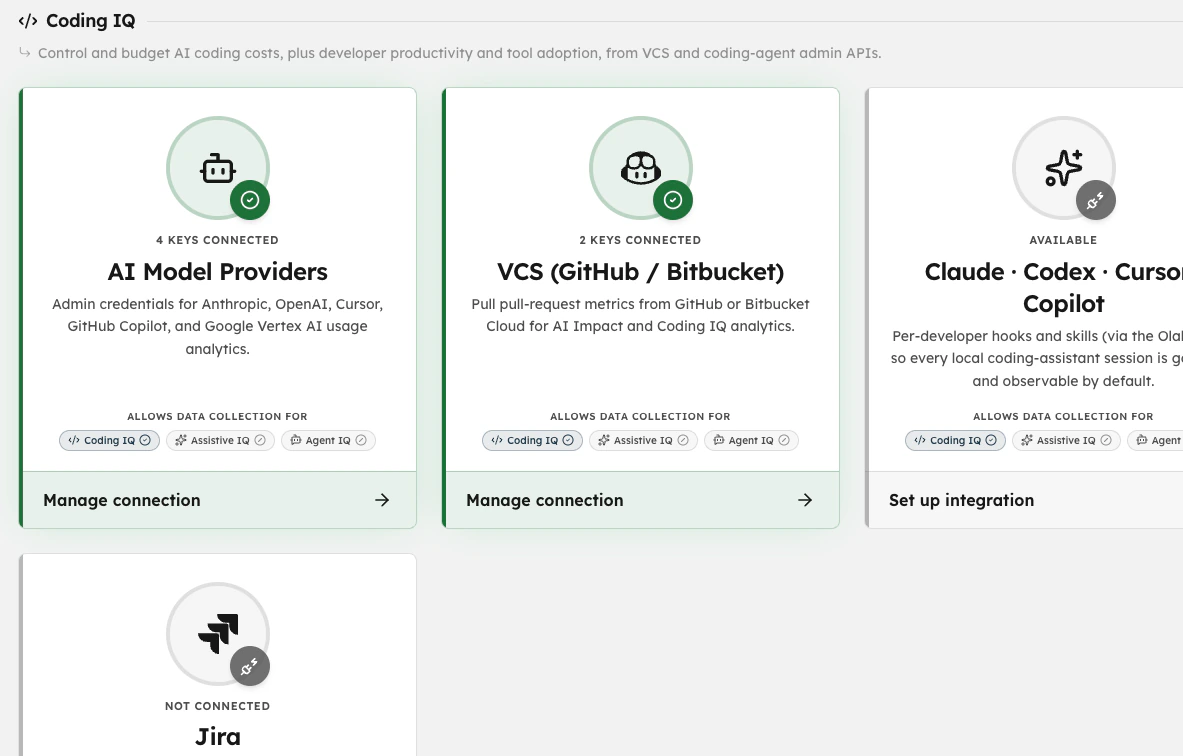
Task: Click the AI Model Providers robot icon
Action: (x=217, y=168)
